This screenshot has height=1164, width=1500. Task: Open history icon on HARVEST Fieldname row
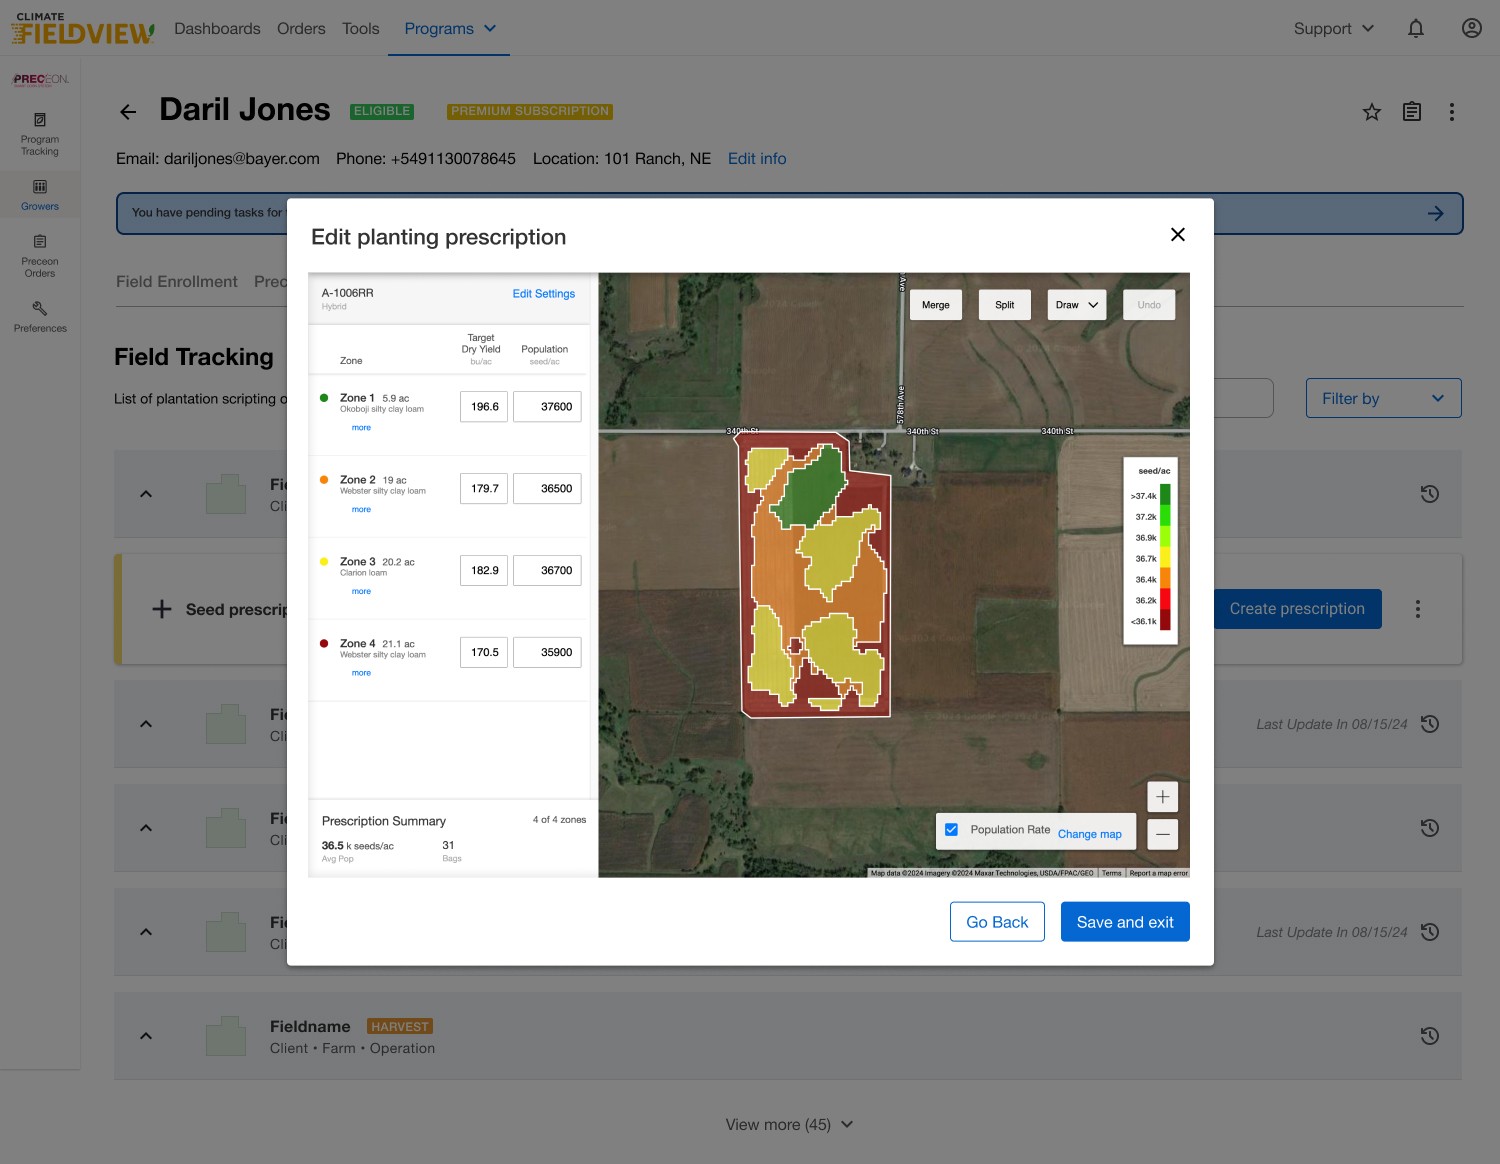point(1430,1036)
